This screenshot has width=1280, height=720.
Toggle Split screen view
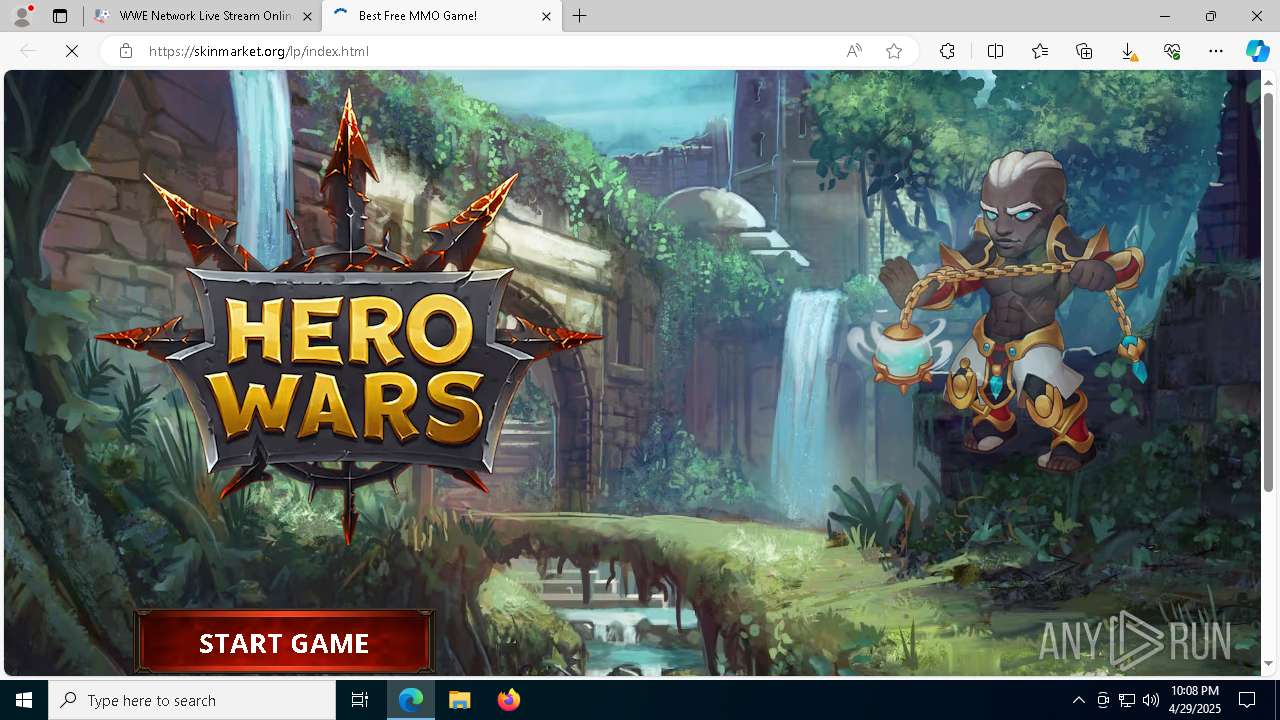pyautogui.click(x=995, y=51)
